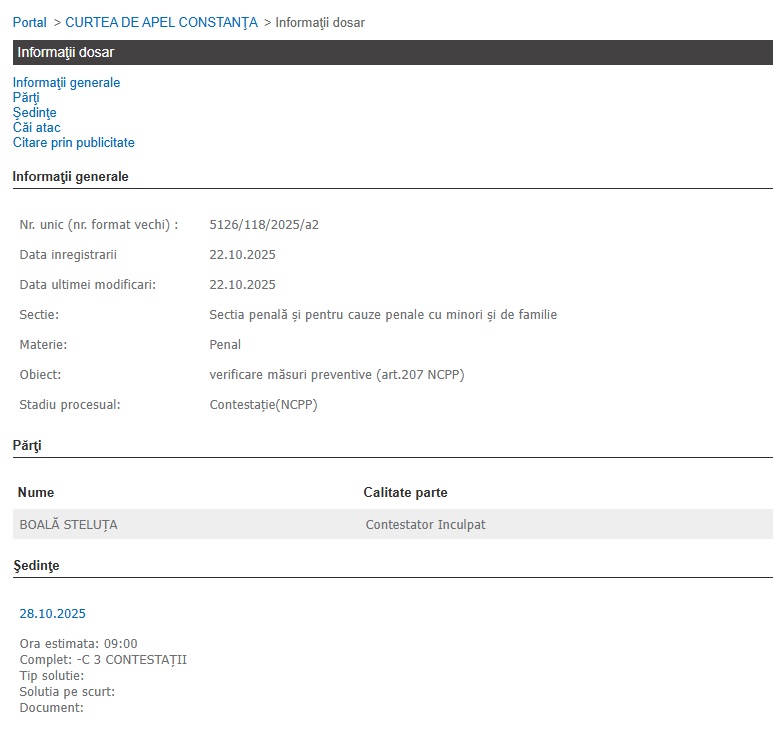
Task: Click the dark Informații dosar title bar
Action: tap(392, 52)
